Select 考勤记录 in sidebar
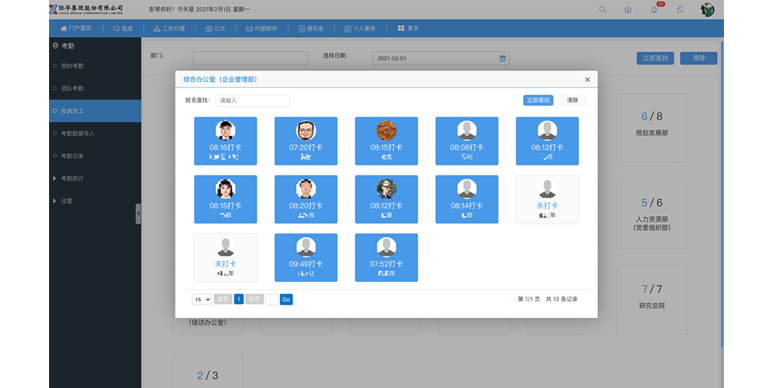 coord(72,156)
